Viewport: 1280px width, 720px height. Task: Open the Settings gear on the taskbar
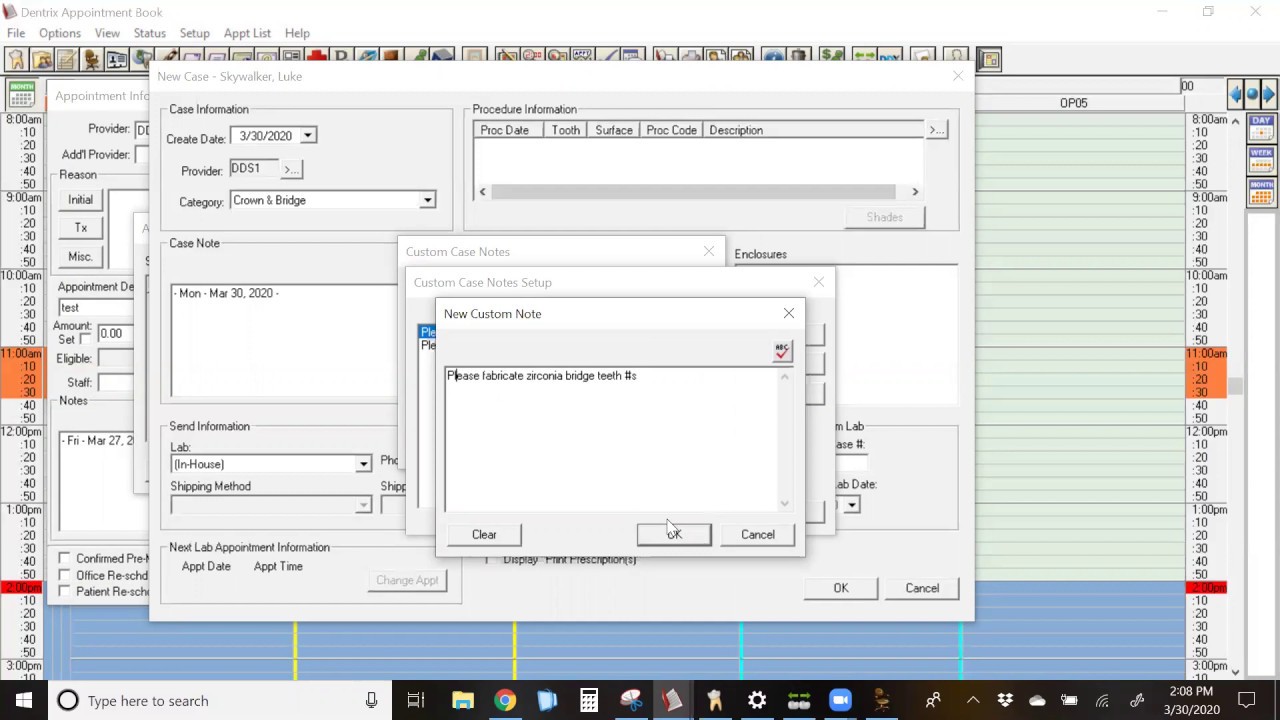[x=757, y=700]
